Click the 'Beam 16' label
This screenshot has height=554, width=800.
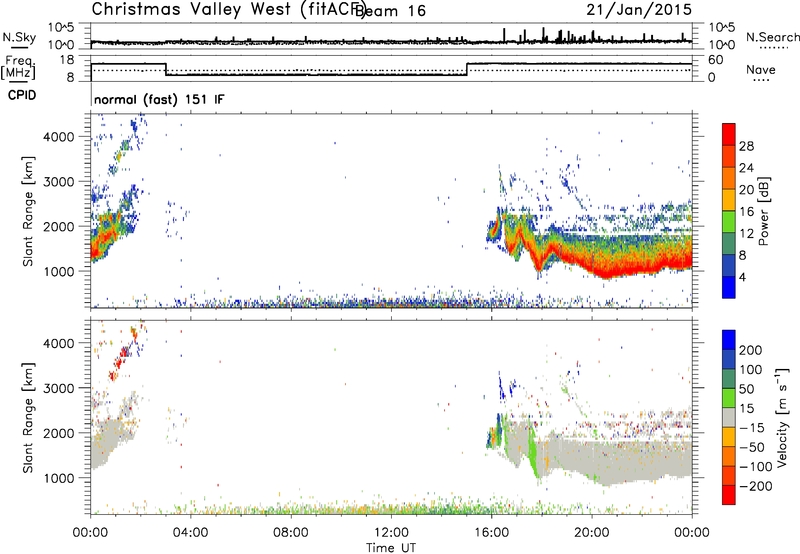(x=391, y=10)
